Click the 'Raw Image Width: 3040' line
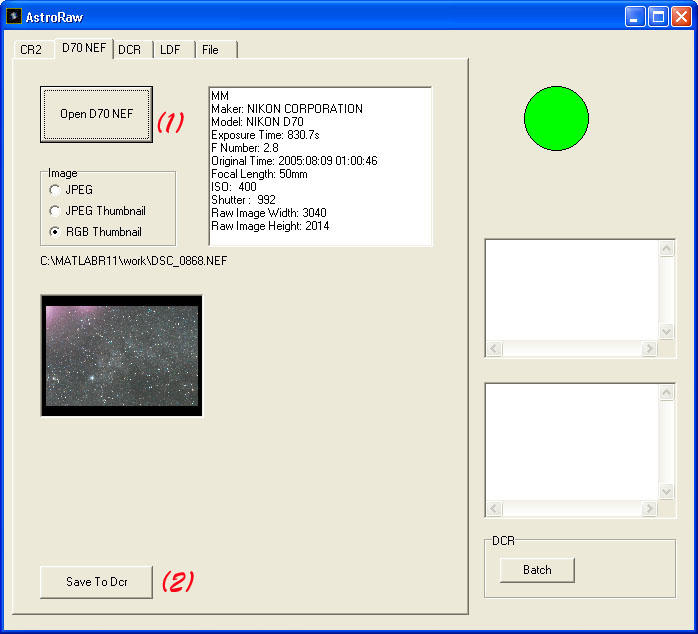The width and height of the screenshot is (698, 634). [x=269, y=213]
